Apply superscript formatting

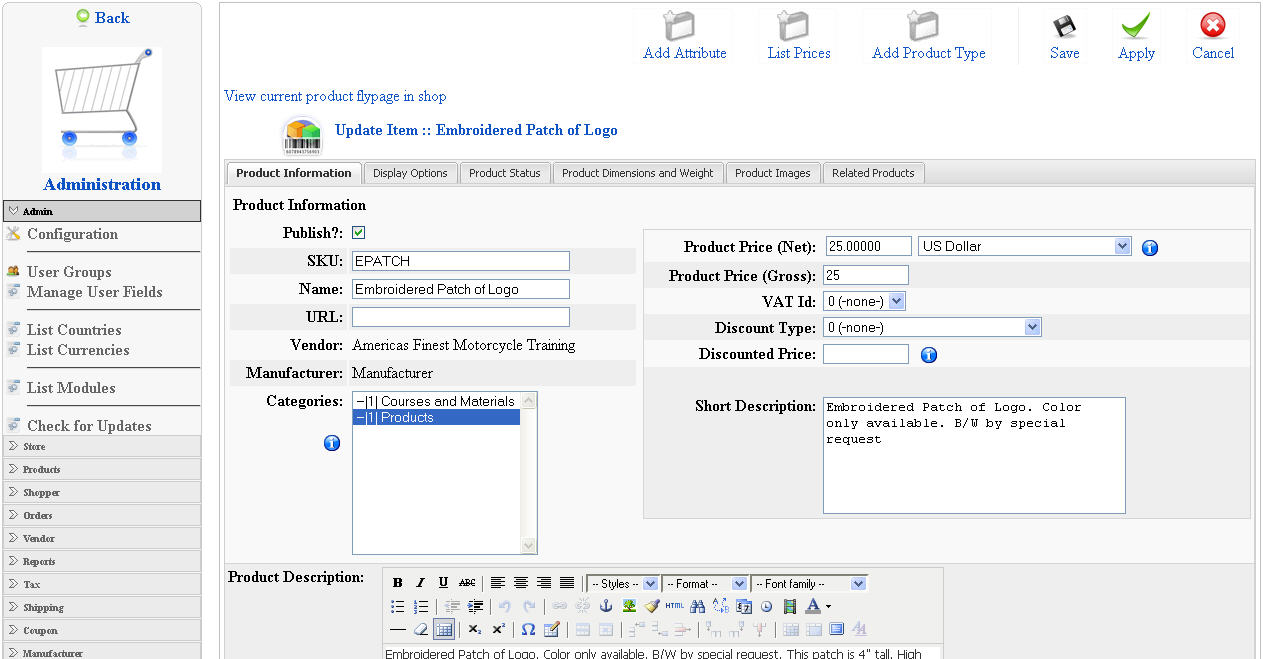[498, 629]
